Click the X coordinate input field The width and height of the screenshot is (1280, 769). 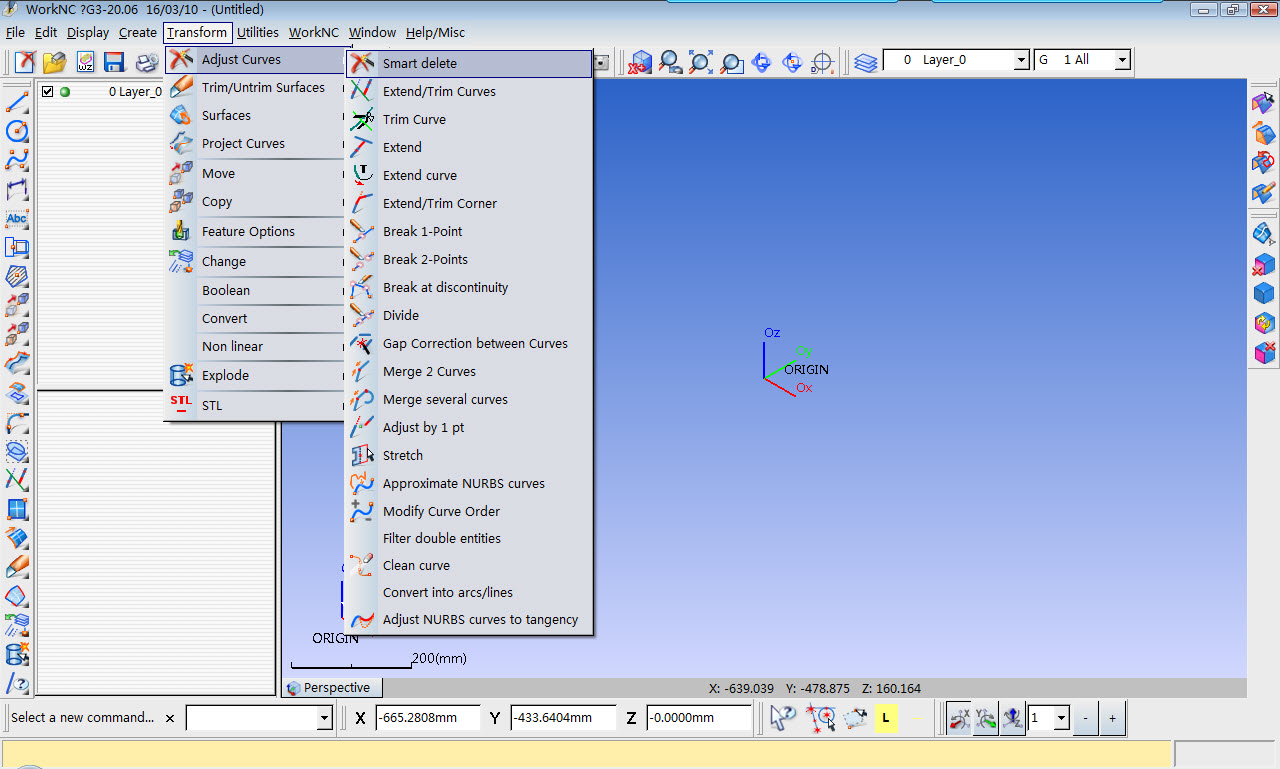coord(428,718)
